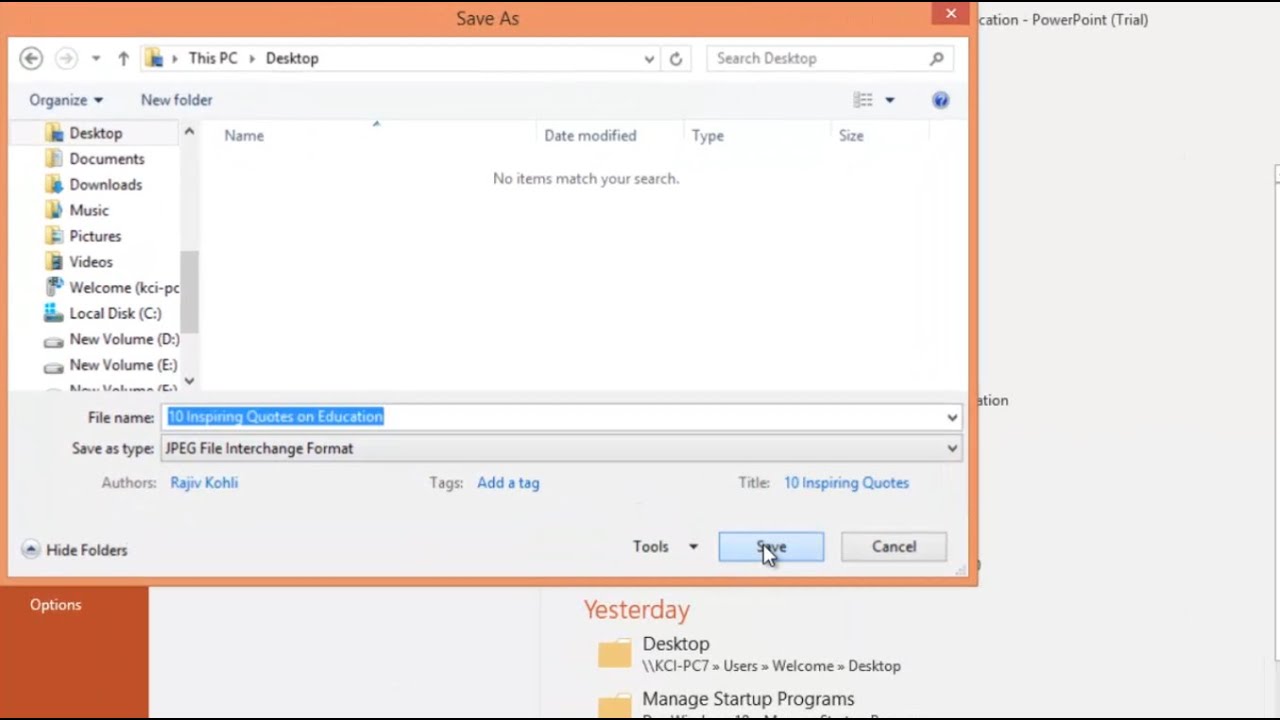Click the Local Disk (C:) drive icon
Screen dimensions: 1280x720
click(54, 314)
